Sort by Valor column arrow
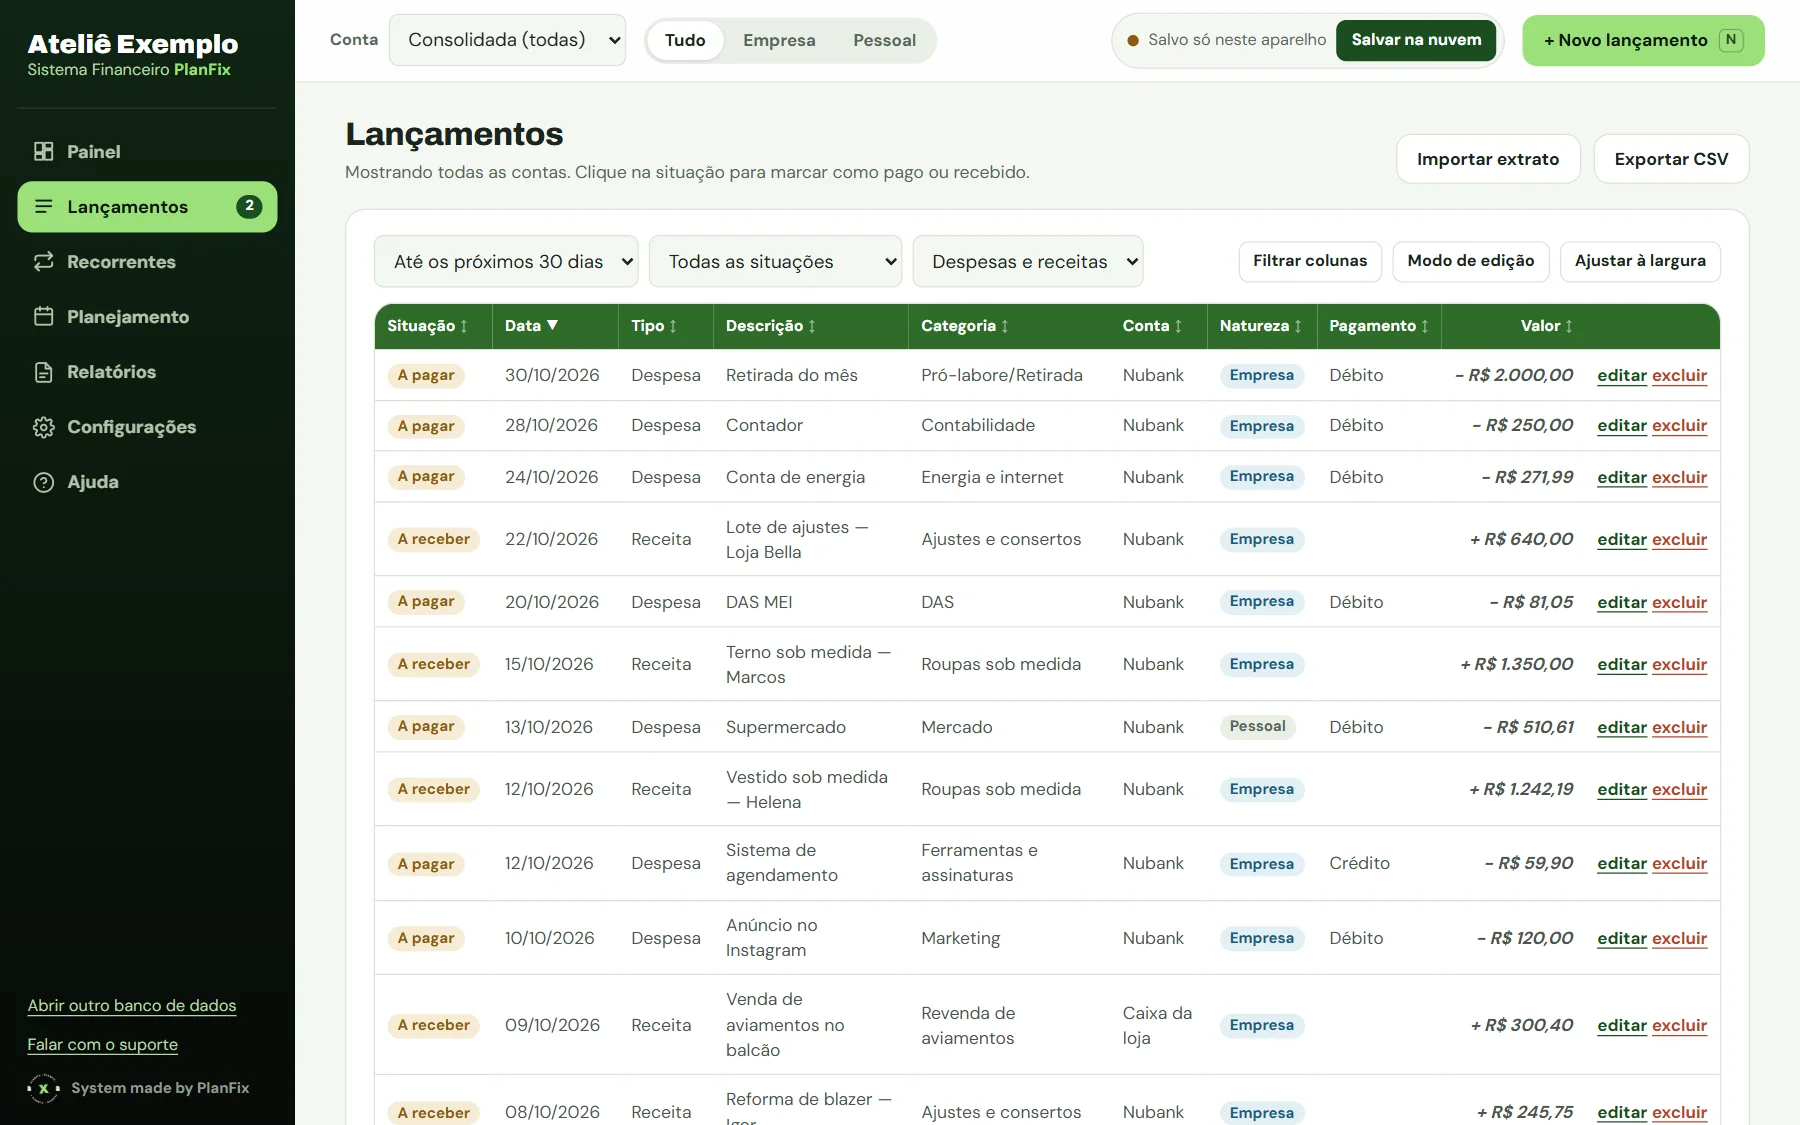The width and height of the screenshot is (1800, 1125). (x=1569, y=326)
